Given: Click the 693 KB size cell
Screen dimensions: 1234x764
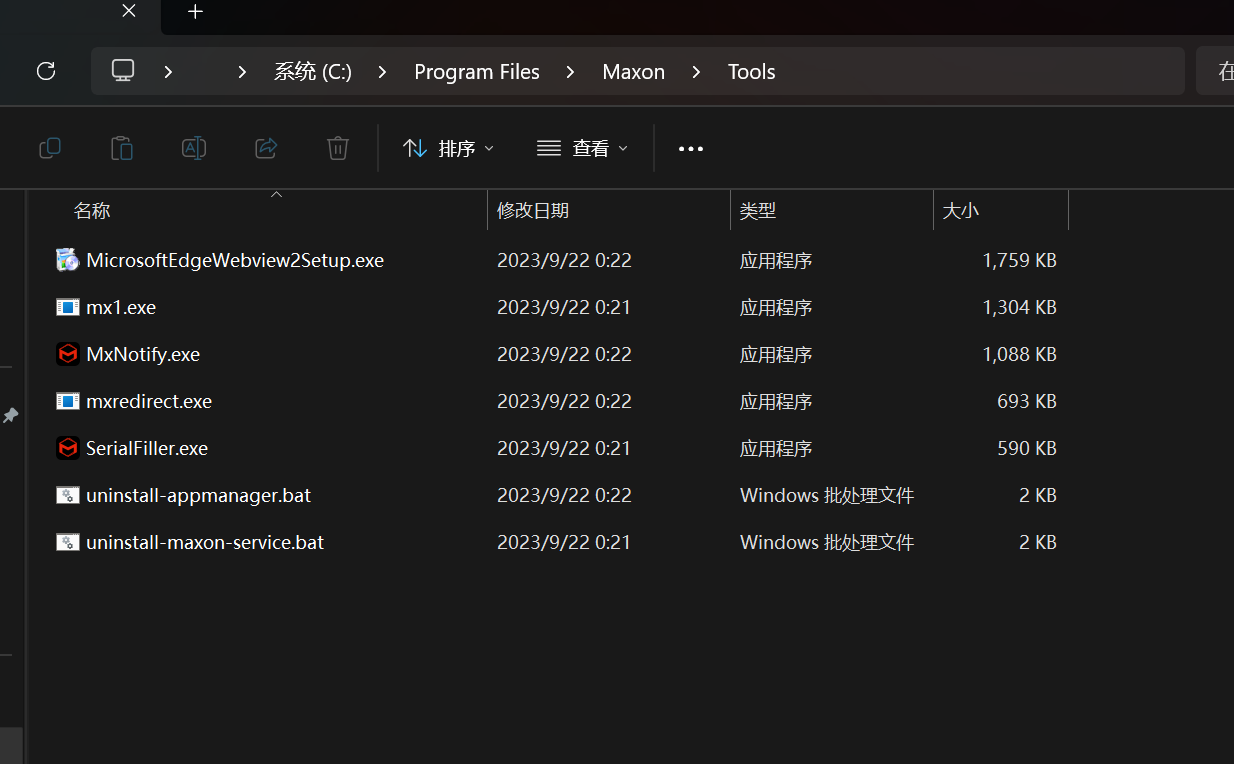Looking at the screenshot, I should click(1027, 401).
